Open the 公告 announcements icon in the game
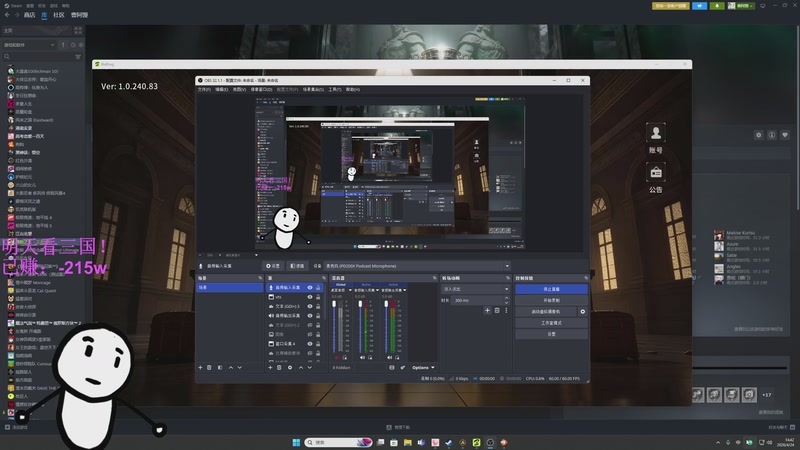 tap(656, 172)
